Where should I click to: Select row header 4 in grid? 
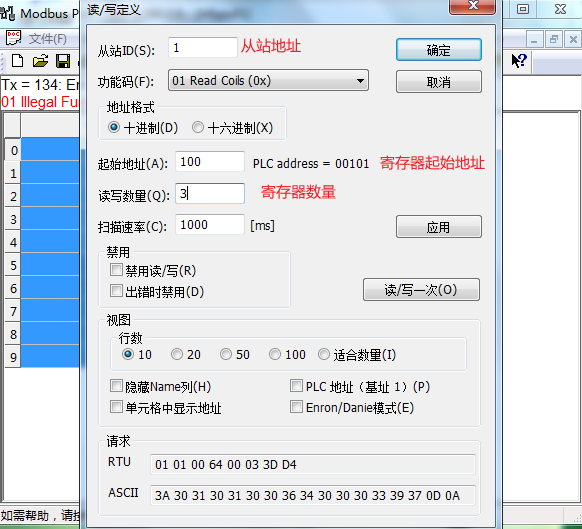click(x=13, y=242)
